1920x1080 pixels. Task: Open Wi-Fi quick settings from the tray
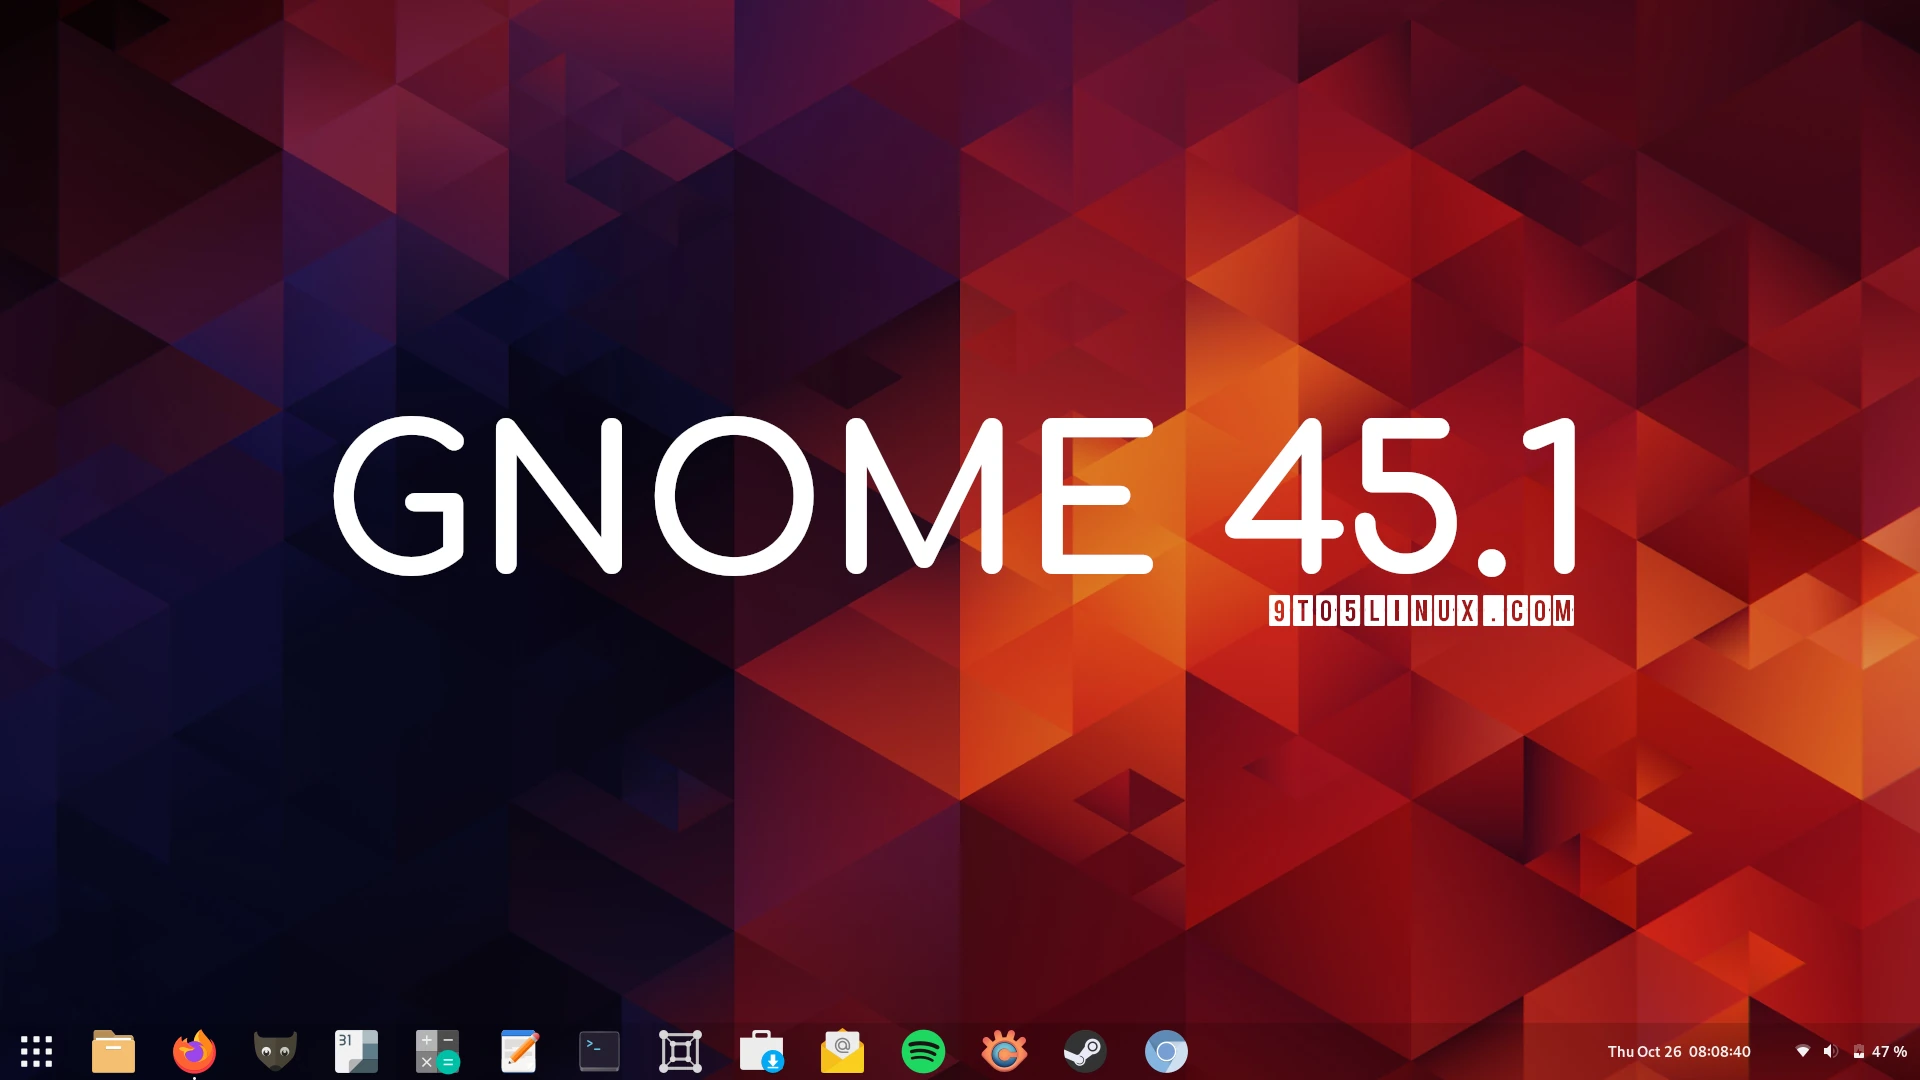[1804, 1051]
